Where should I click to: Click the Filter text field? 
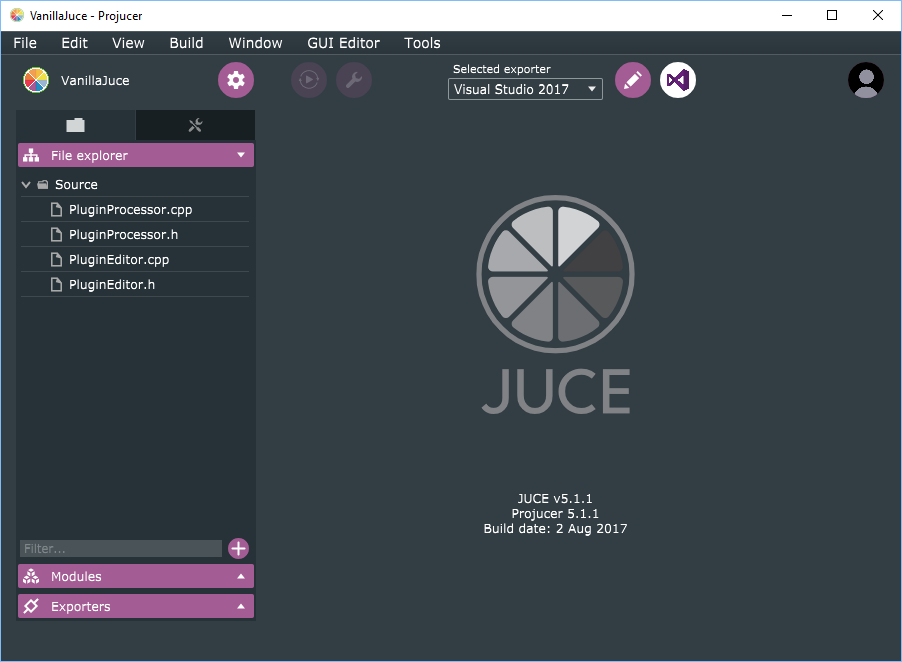click(120, 549)
